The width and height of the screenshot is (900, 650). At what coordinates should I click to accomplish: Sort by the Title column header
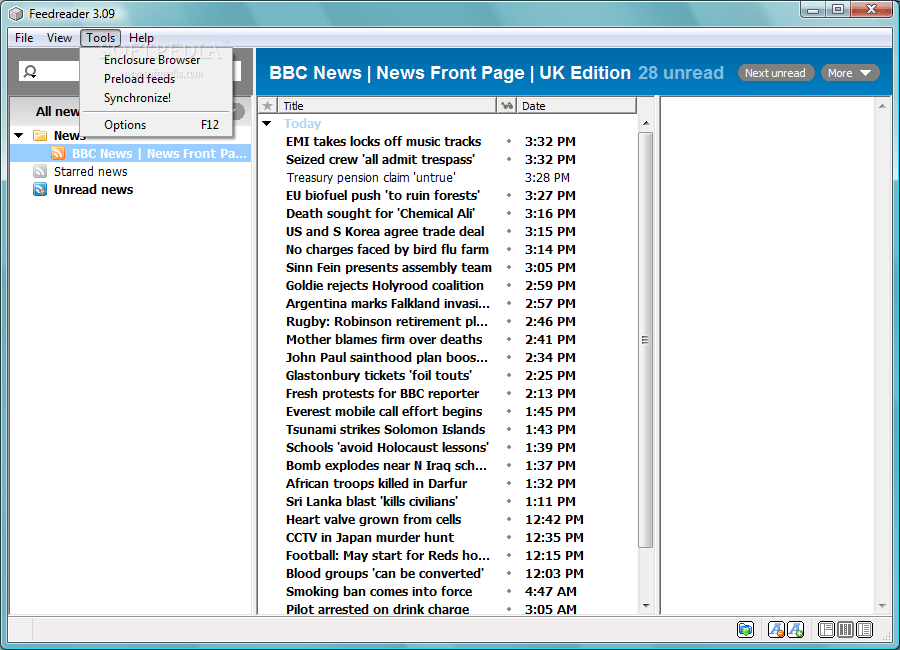click(387, 106)
